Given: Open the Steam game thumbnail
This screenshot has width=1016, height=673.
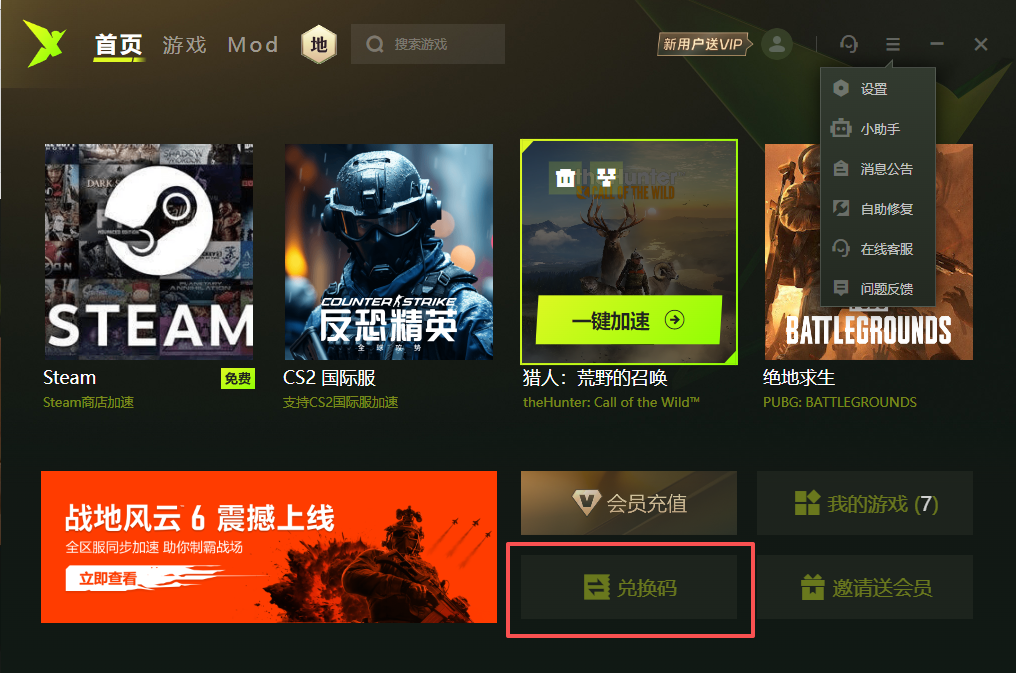Looking at the screenshot, I should 149,251.
